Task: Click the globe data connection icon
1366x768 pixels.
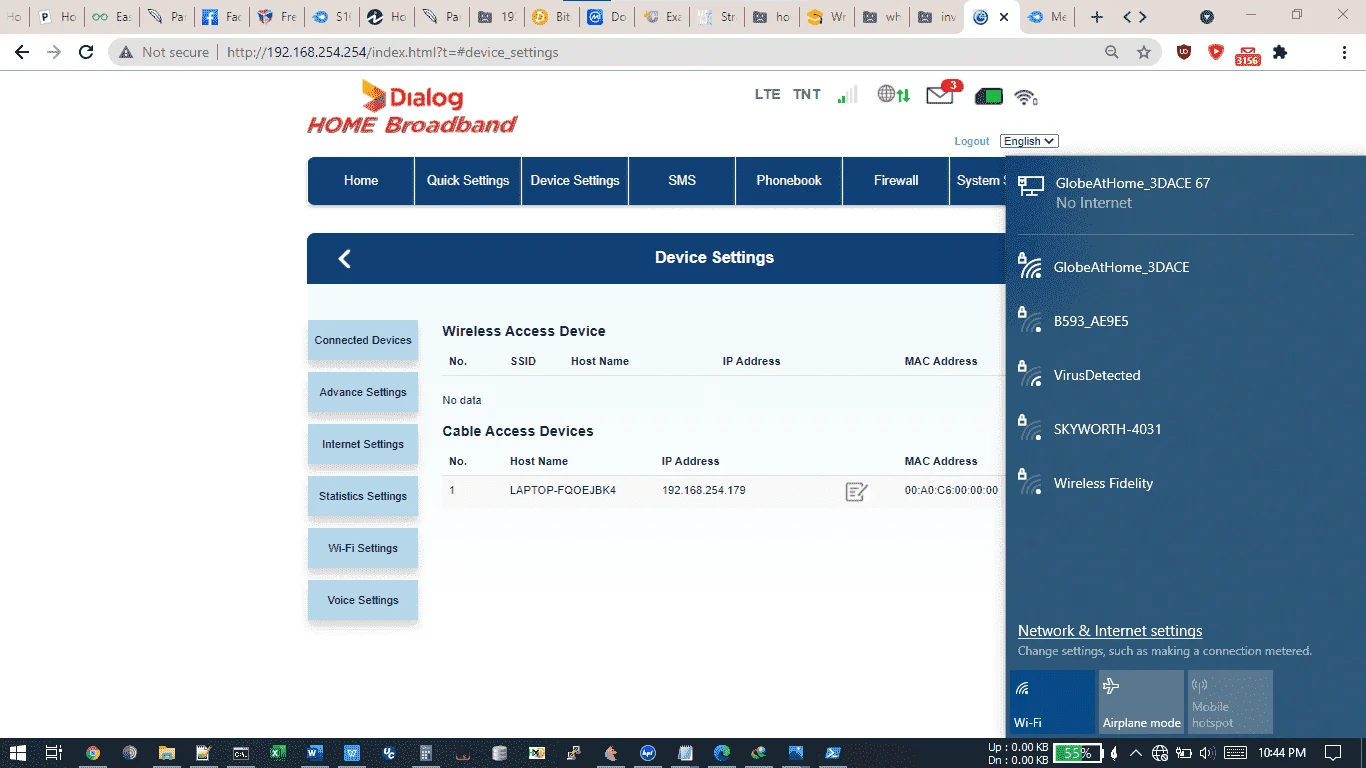Action: pyautogui.click(x=893, y=95)
